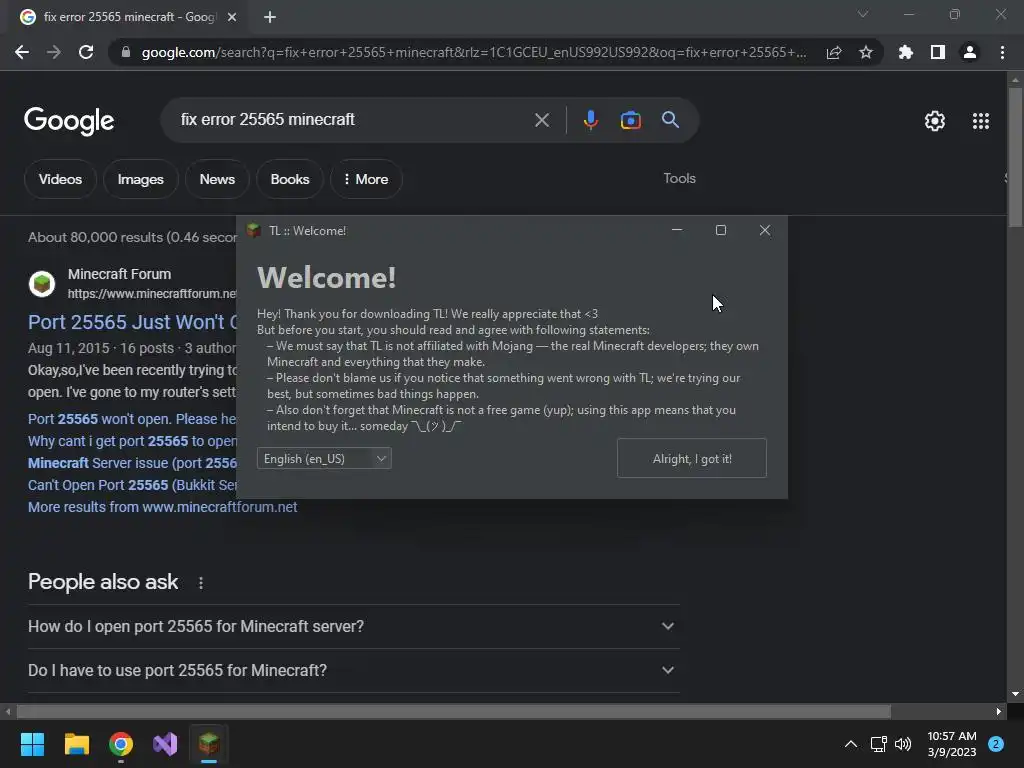
Task: Select the Videos search filter
Action: click(x=60, y=179)
